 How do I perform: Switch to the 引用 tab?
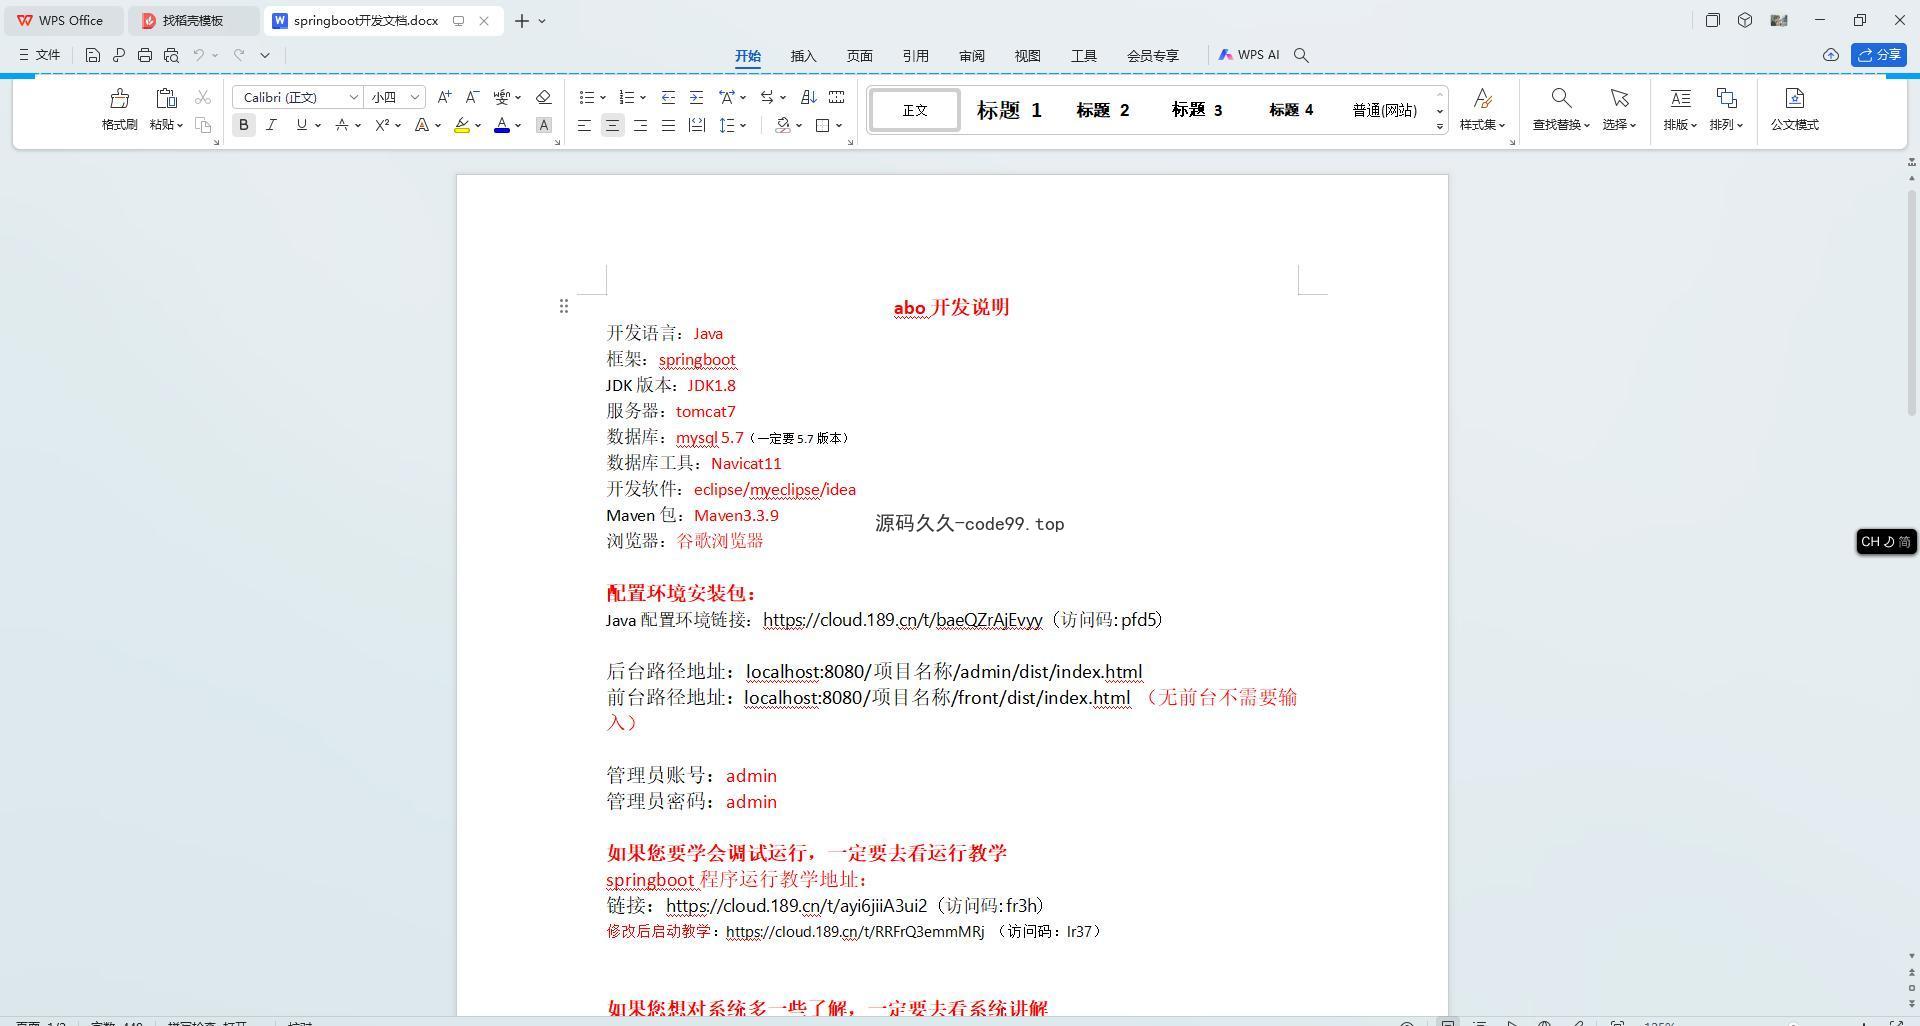pyautogui.click(x=916, y=56)
